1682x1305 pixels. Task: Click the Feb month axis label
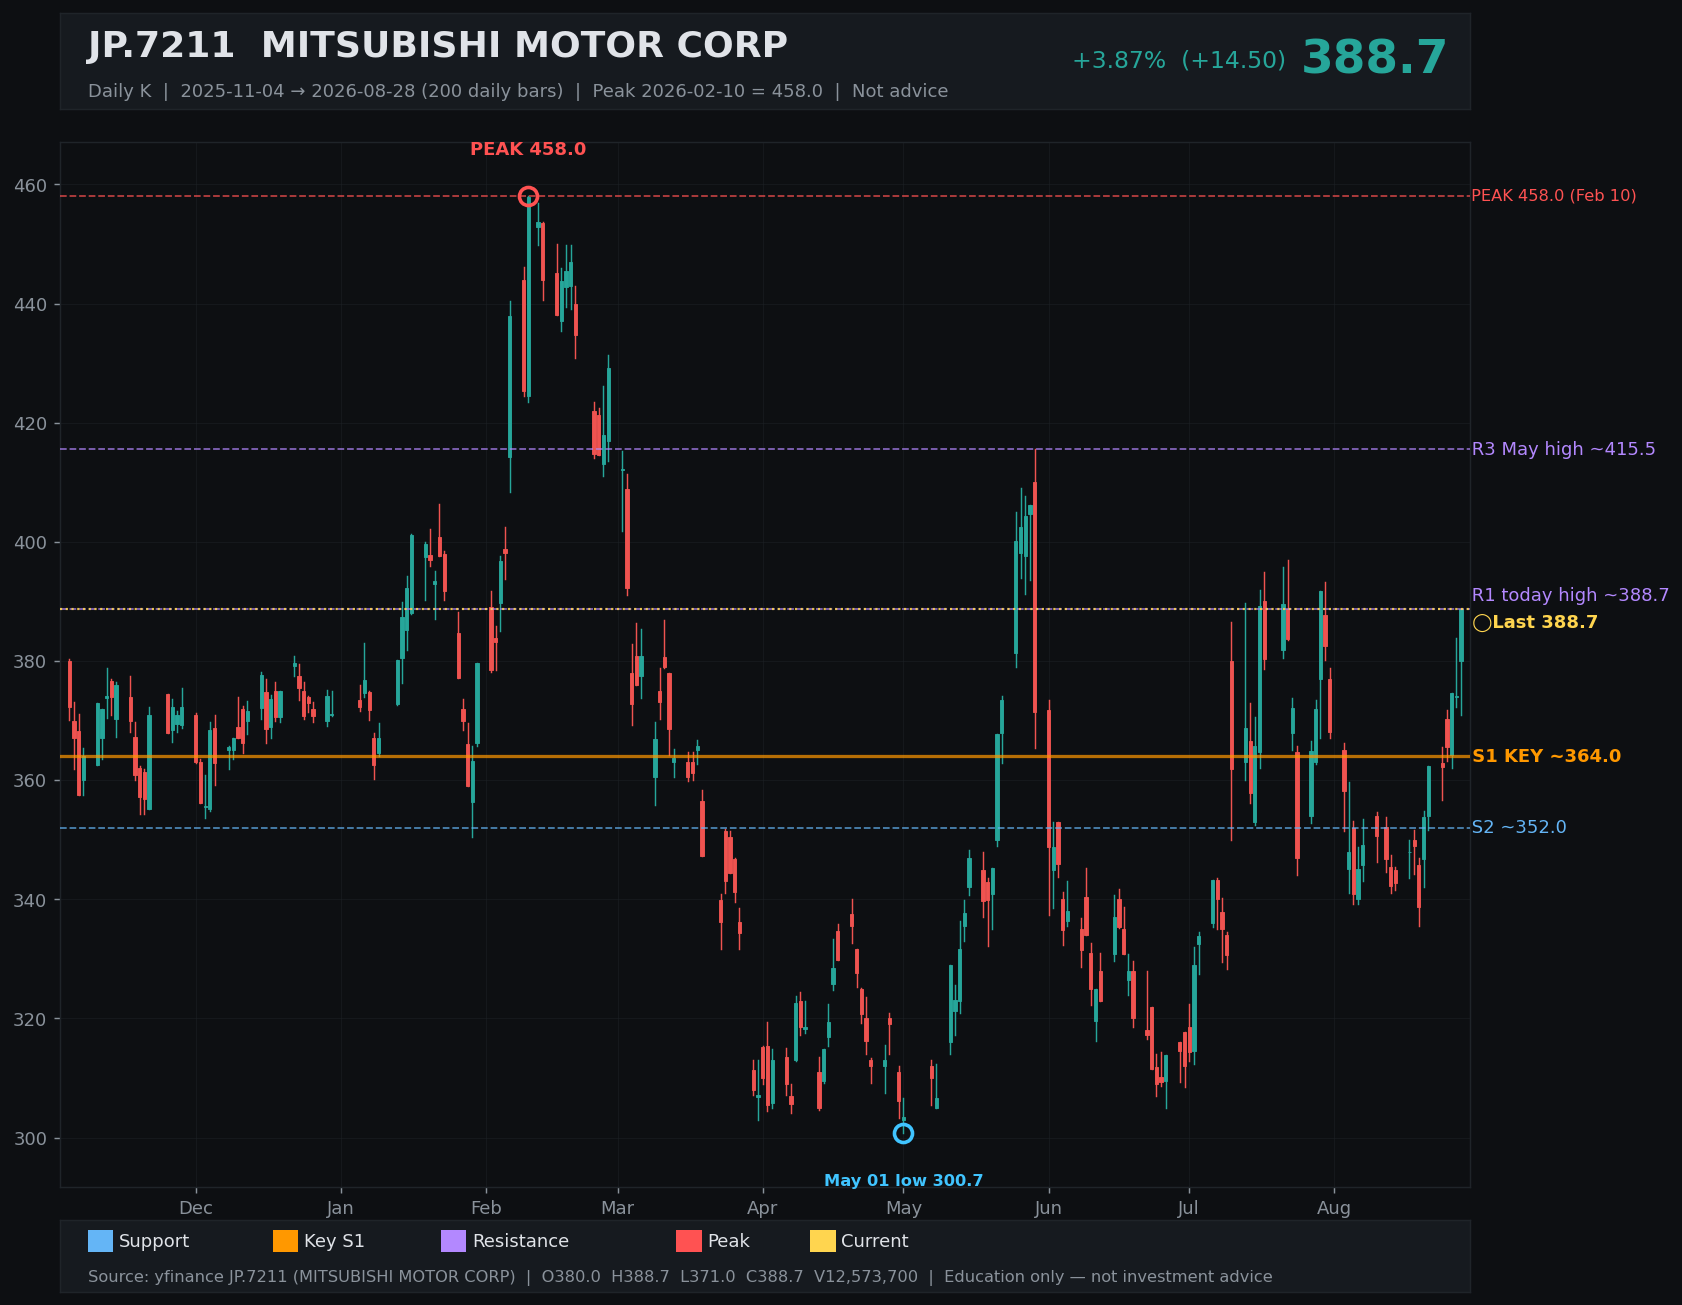[486, 1208]
